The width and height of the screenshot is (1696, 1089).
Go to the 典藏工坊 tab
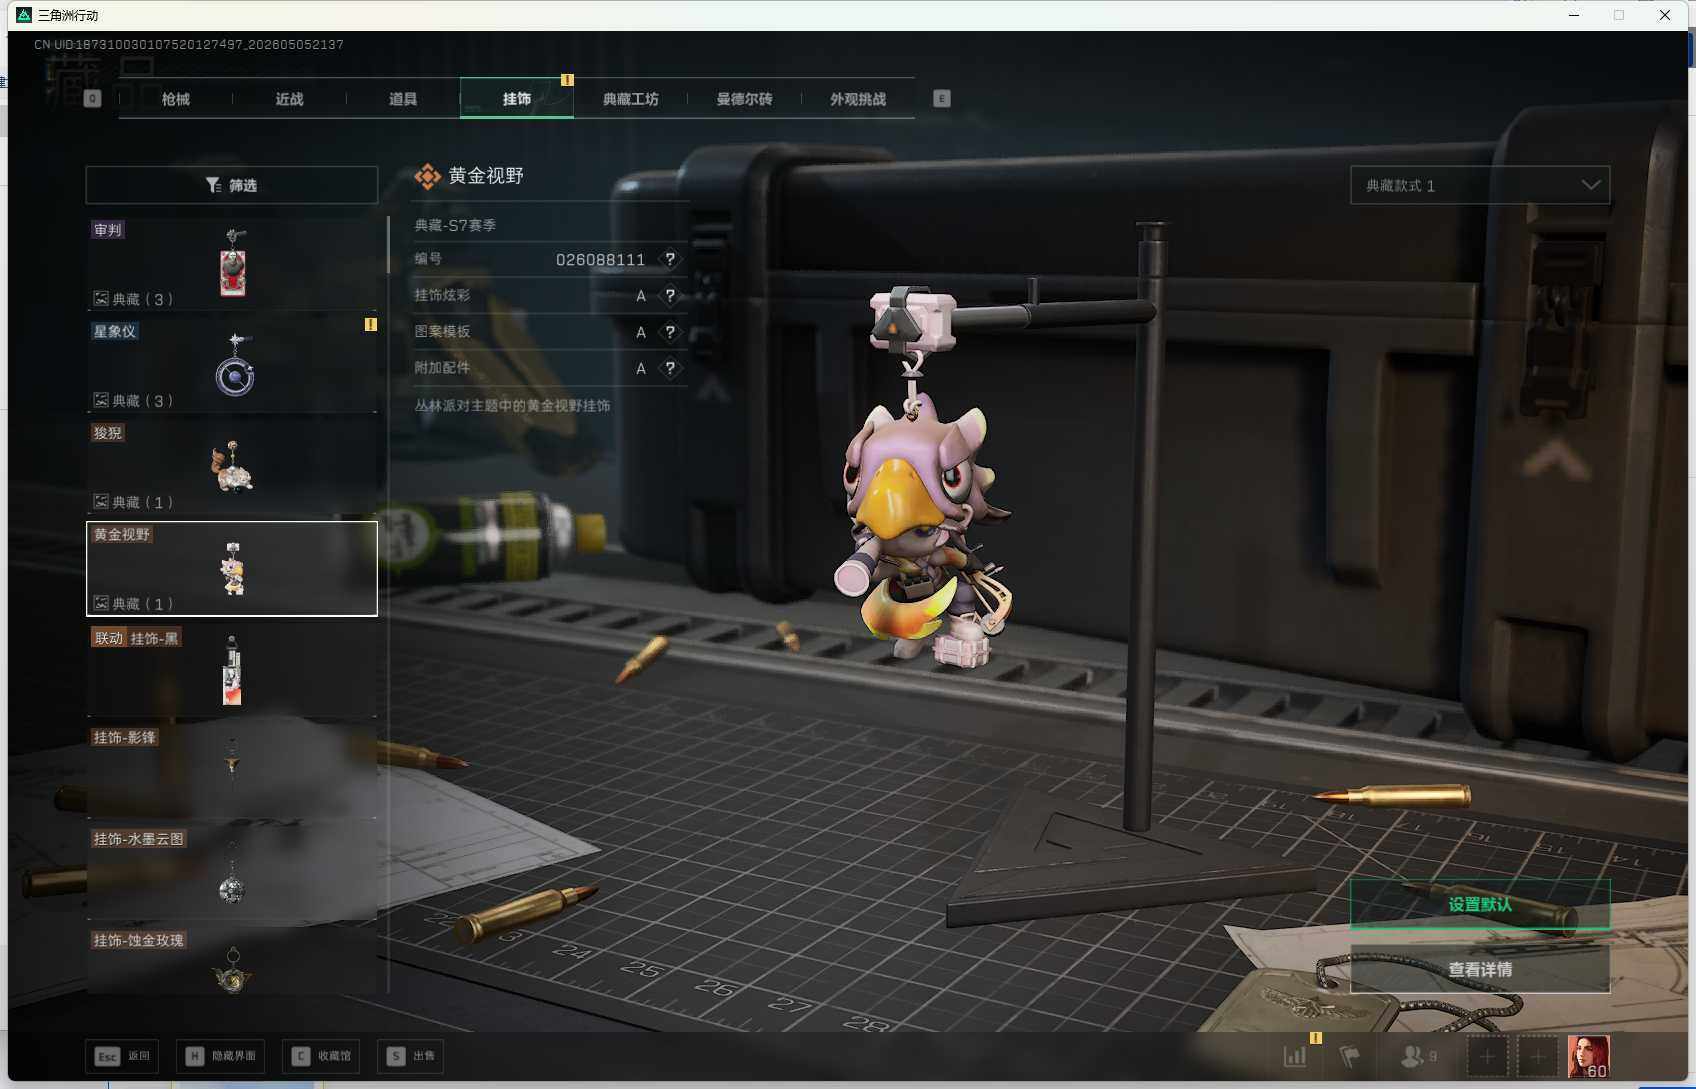[631, 99]
